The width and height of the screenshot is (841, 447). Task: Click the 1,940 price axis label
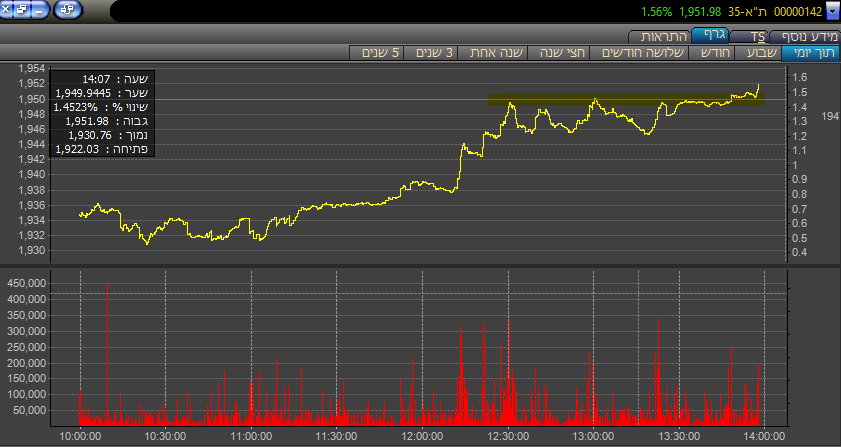(x=31, y=174)
